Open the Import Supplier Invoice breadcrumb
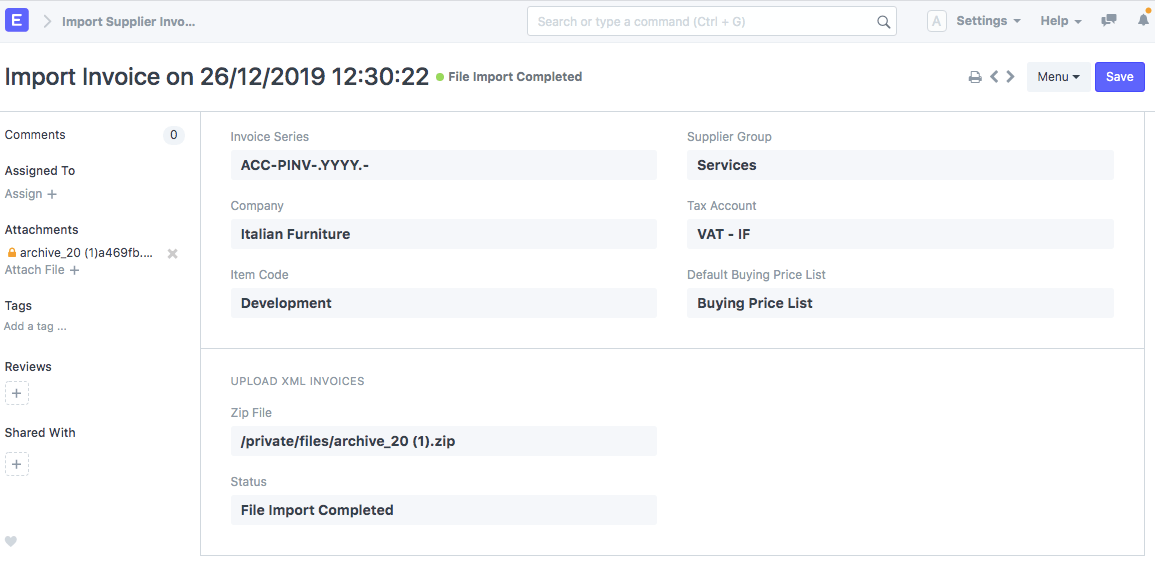1155x562 pixels. click(129, 21)
